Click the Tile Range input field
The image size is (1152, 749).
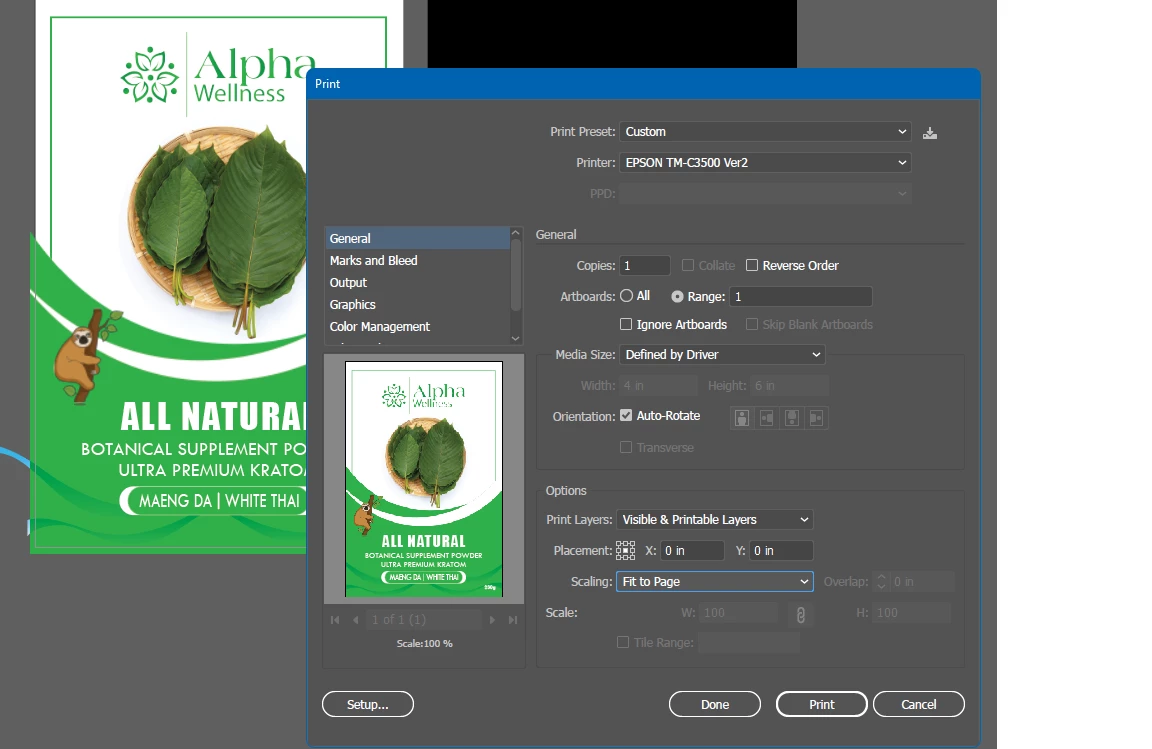(749, 642)
